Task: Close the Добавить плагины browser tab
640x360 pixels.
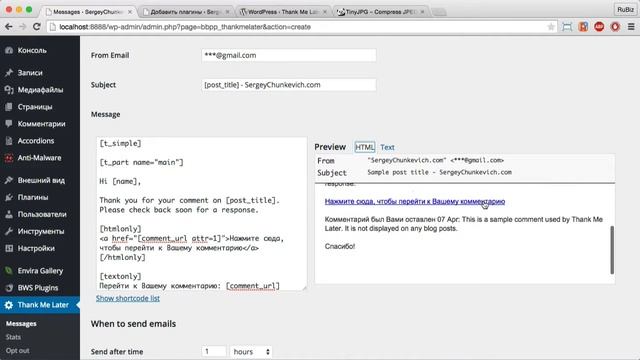Action: 228,12
